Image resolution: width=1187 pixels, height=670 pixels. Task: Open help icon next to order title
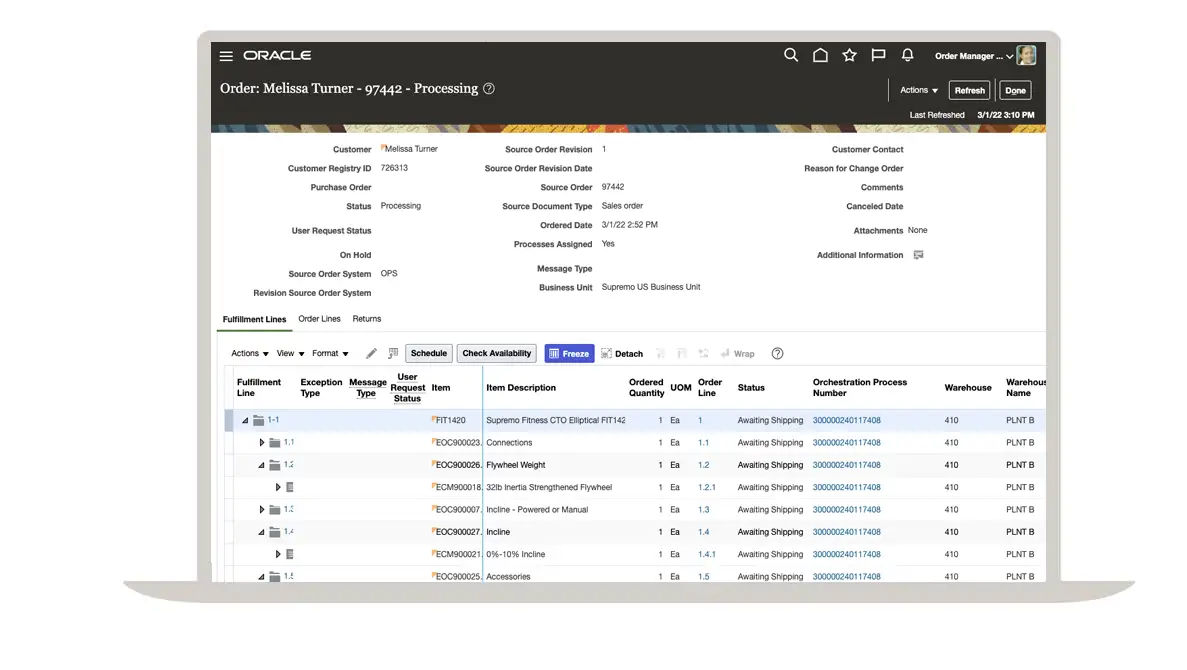click(489, 89)
